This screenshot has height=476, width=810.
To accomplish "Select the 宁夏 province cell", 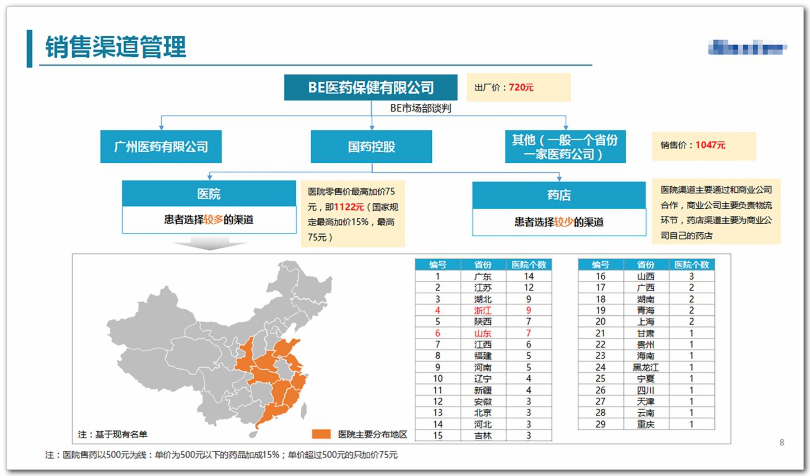I will pyautogui.click(x=646, y=379).
